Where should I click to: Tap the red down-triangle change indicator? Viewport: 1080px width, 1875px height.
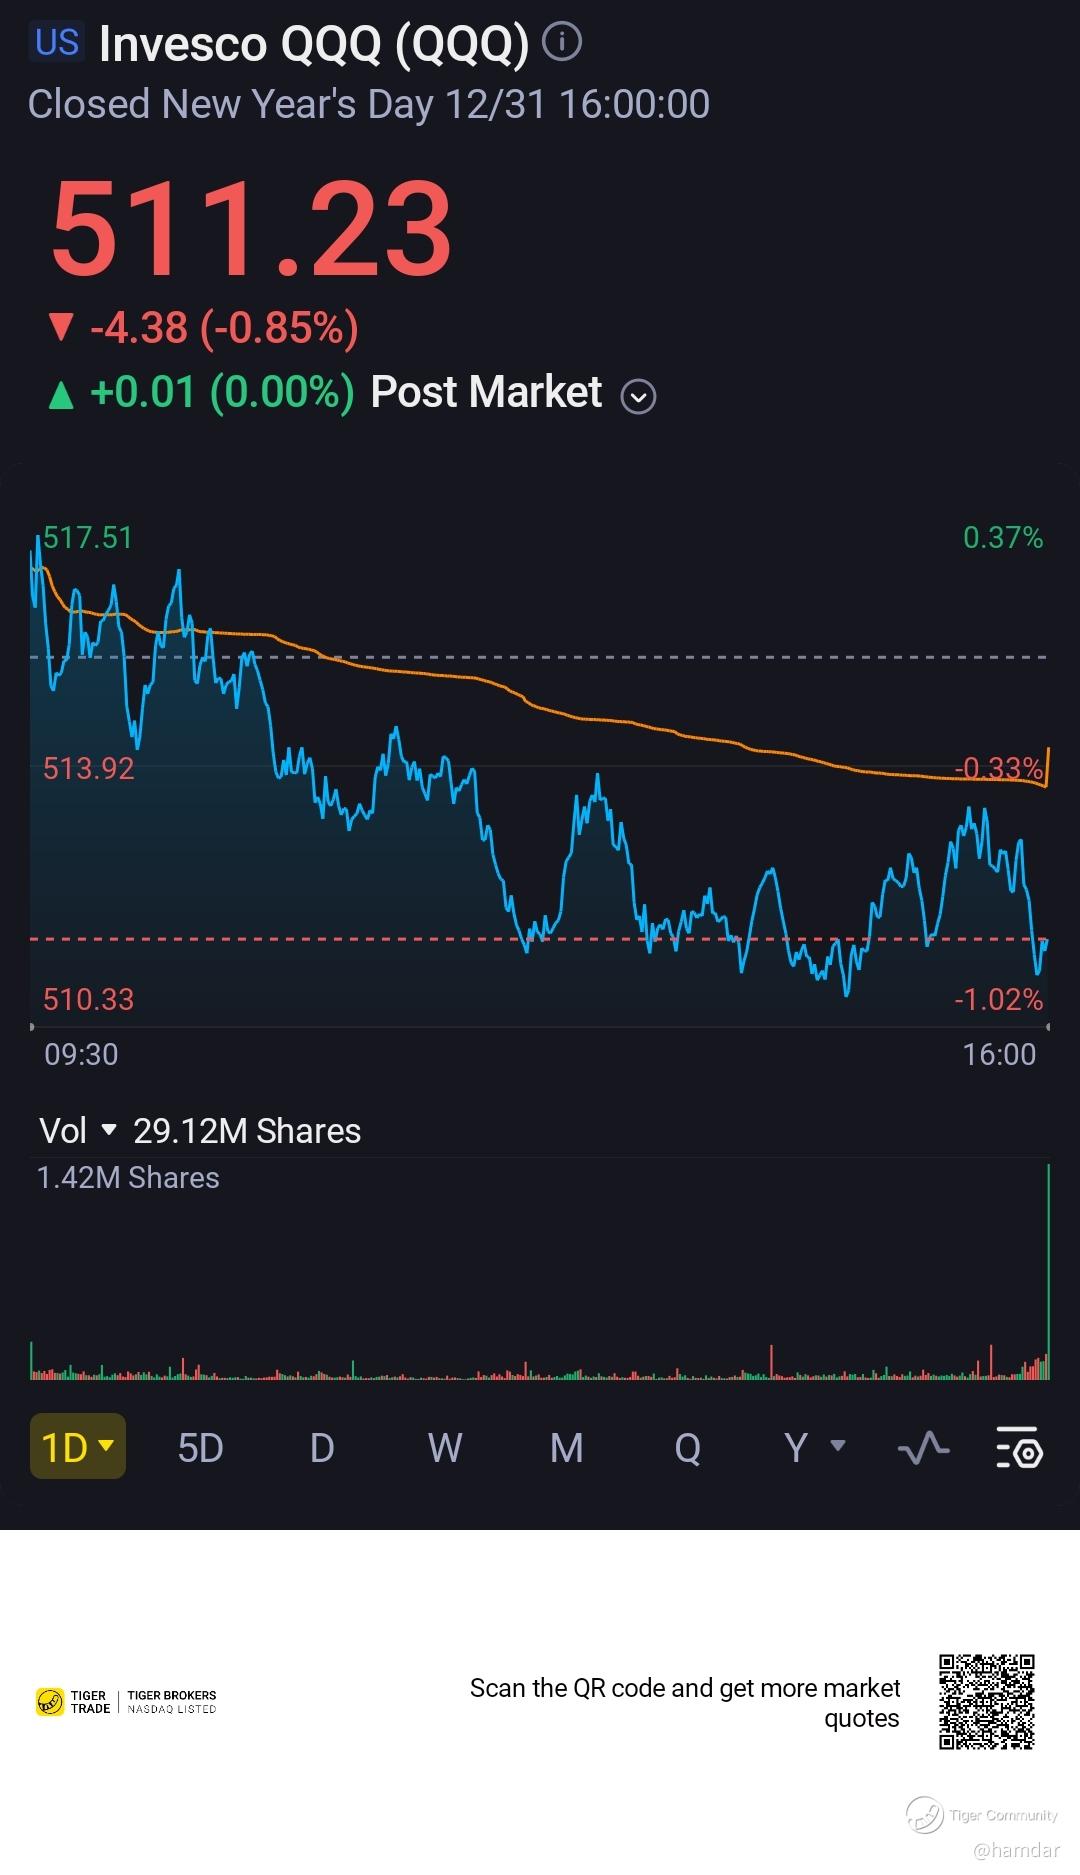point(61,327)
